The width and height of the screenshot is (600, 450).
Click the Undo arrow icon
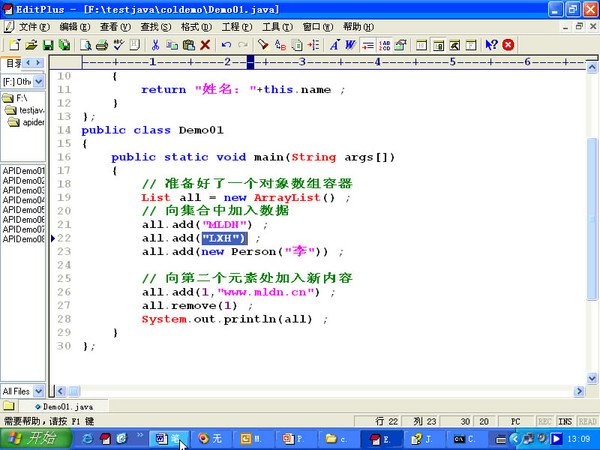pyautogui.click(x=227, y=45)
